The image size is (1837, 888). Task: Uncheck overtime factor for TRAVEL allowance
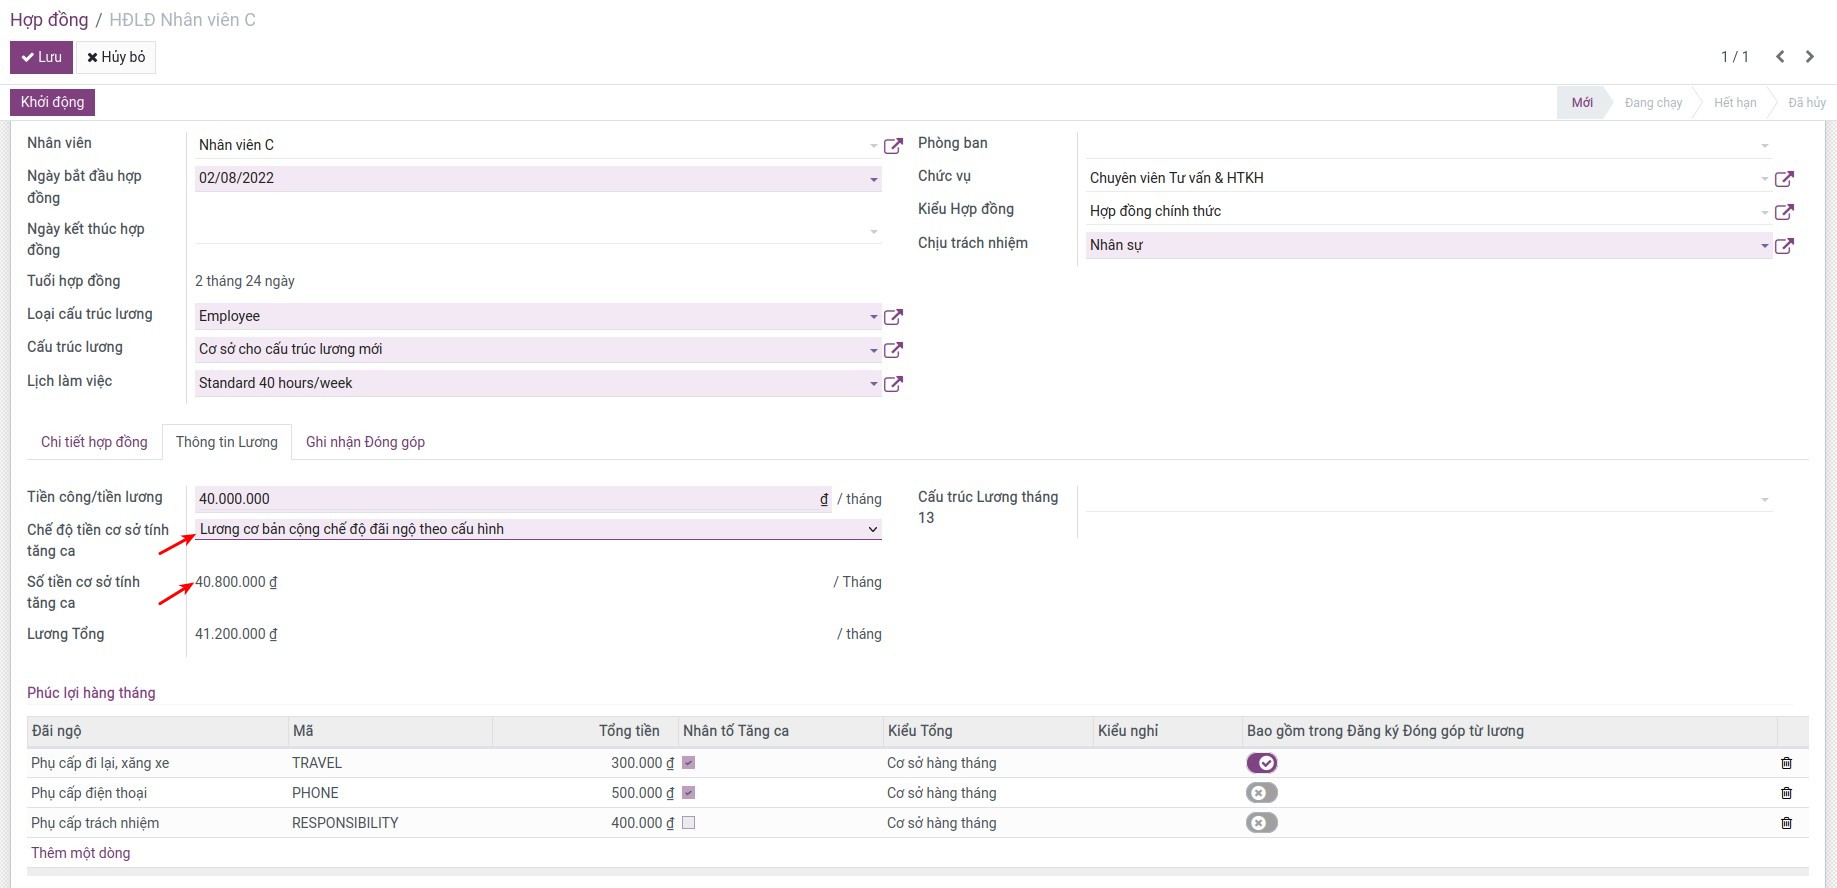[688, 763]
